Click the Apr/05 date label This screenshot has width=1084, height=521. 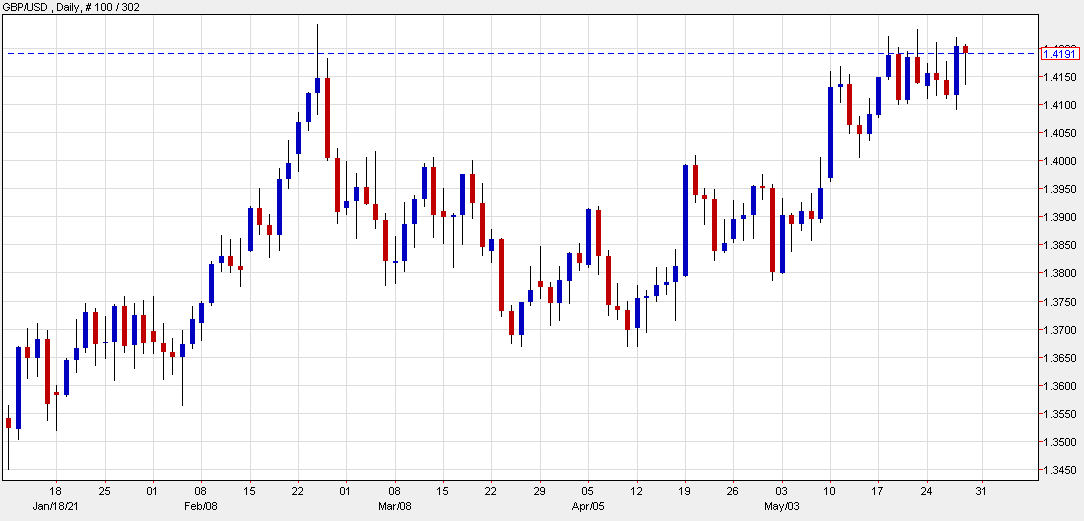587,506
